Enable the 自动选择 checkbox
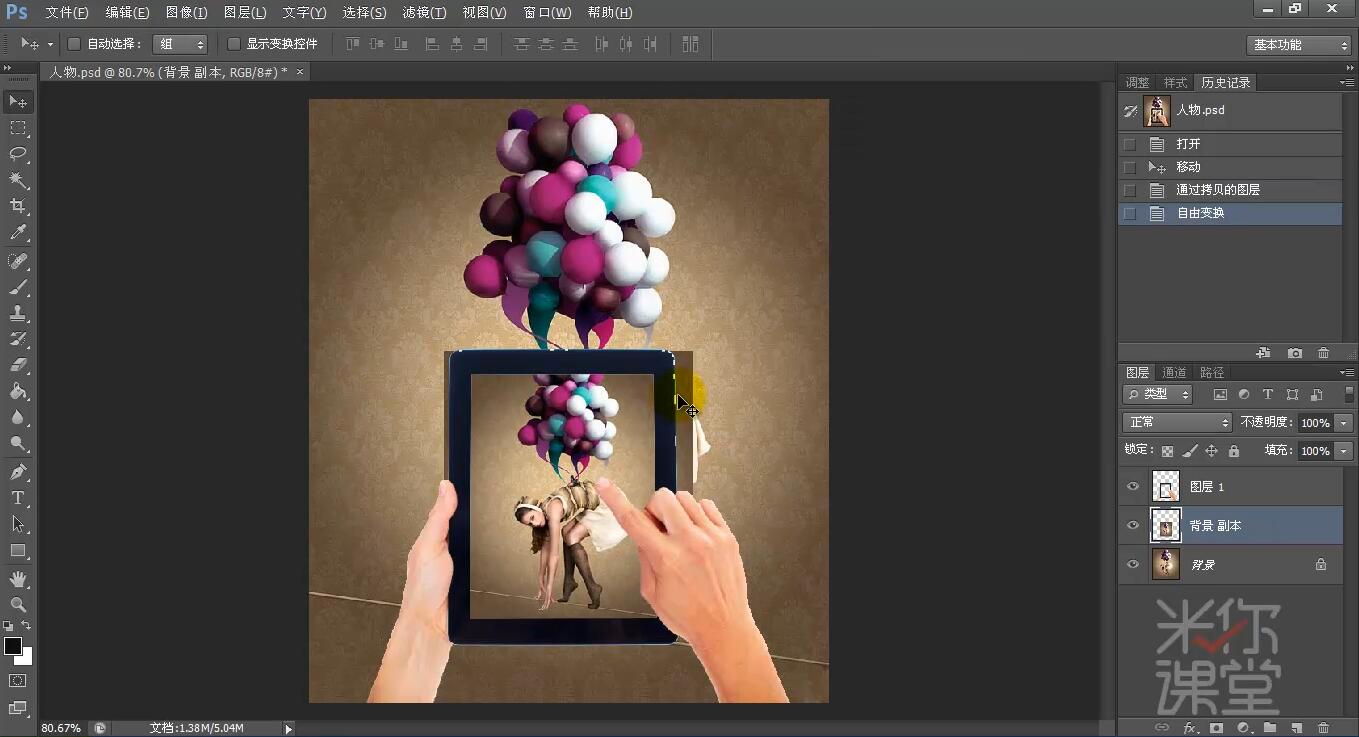 coord(74,44)
